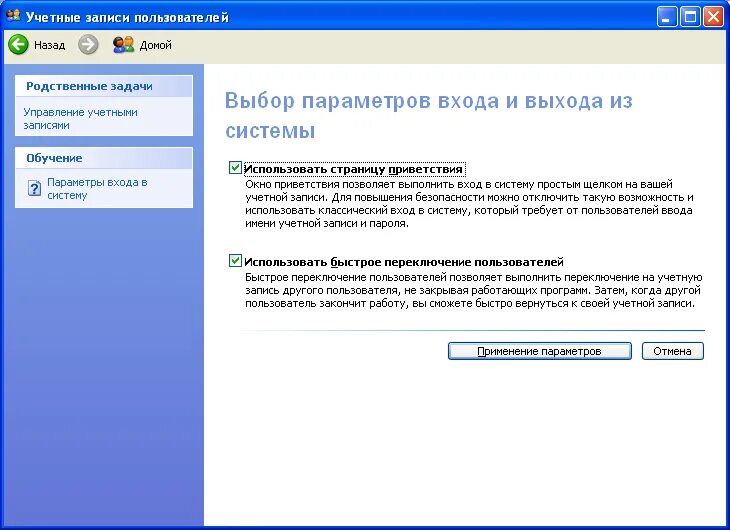
Task: Click the green Back arrow icon
Action: pos(18,45)
